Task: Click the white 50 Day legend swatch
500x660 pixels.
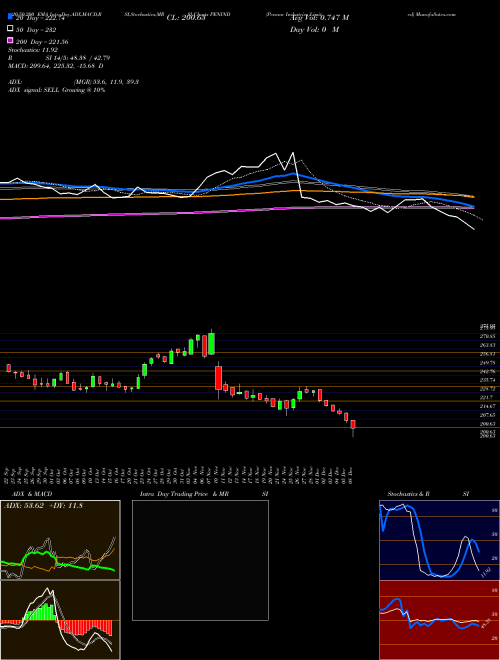Action: point(10,29)
